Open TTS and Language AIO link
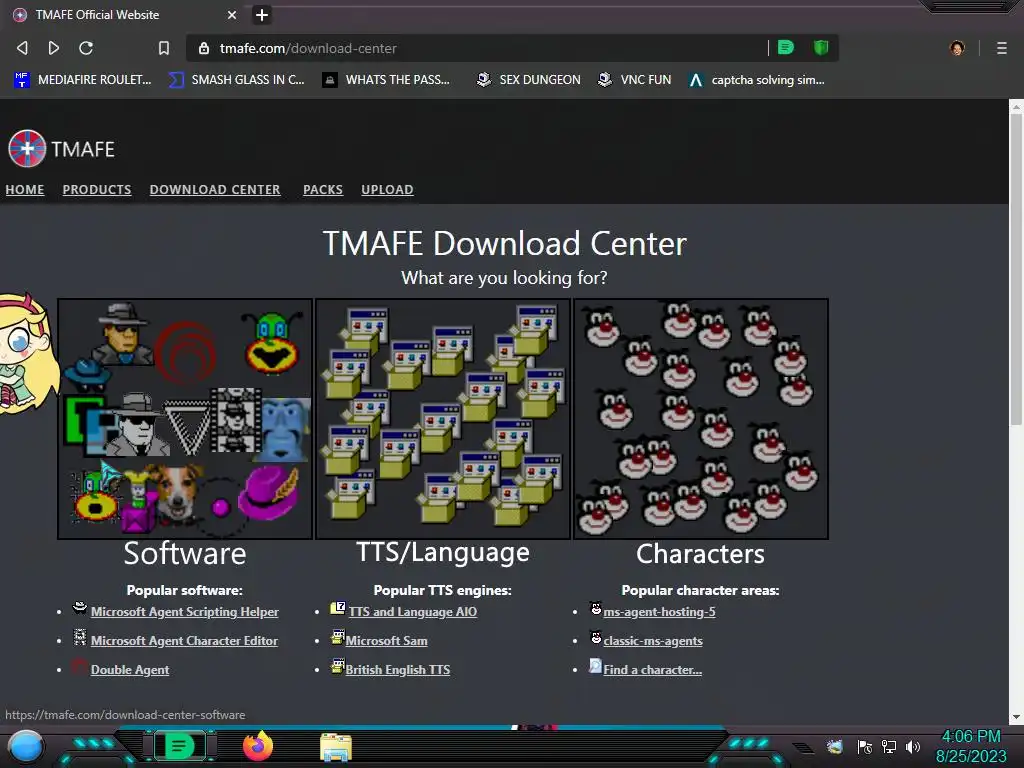 click(x=413, y=612)
